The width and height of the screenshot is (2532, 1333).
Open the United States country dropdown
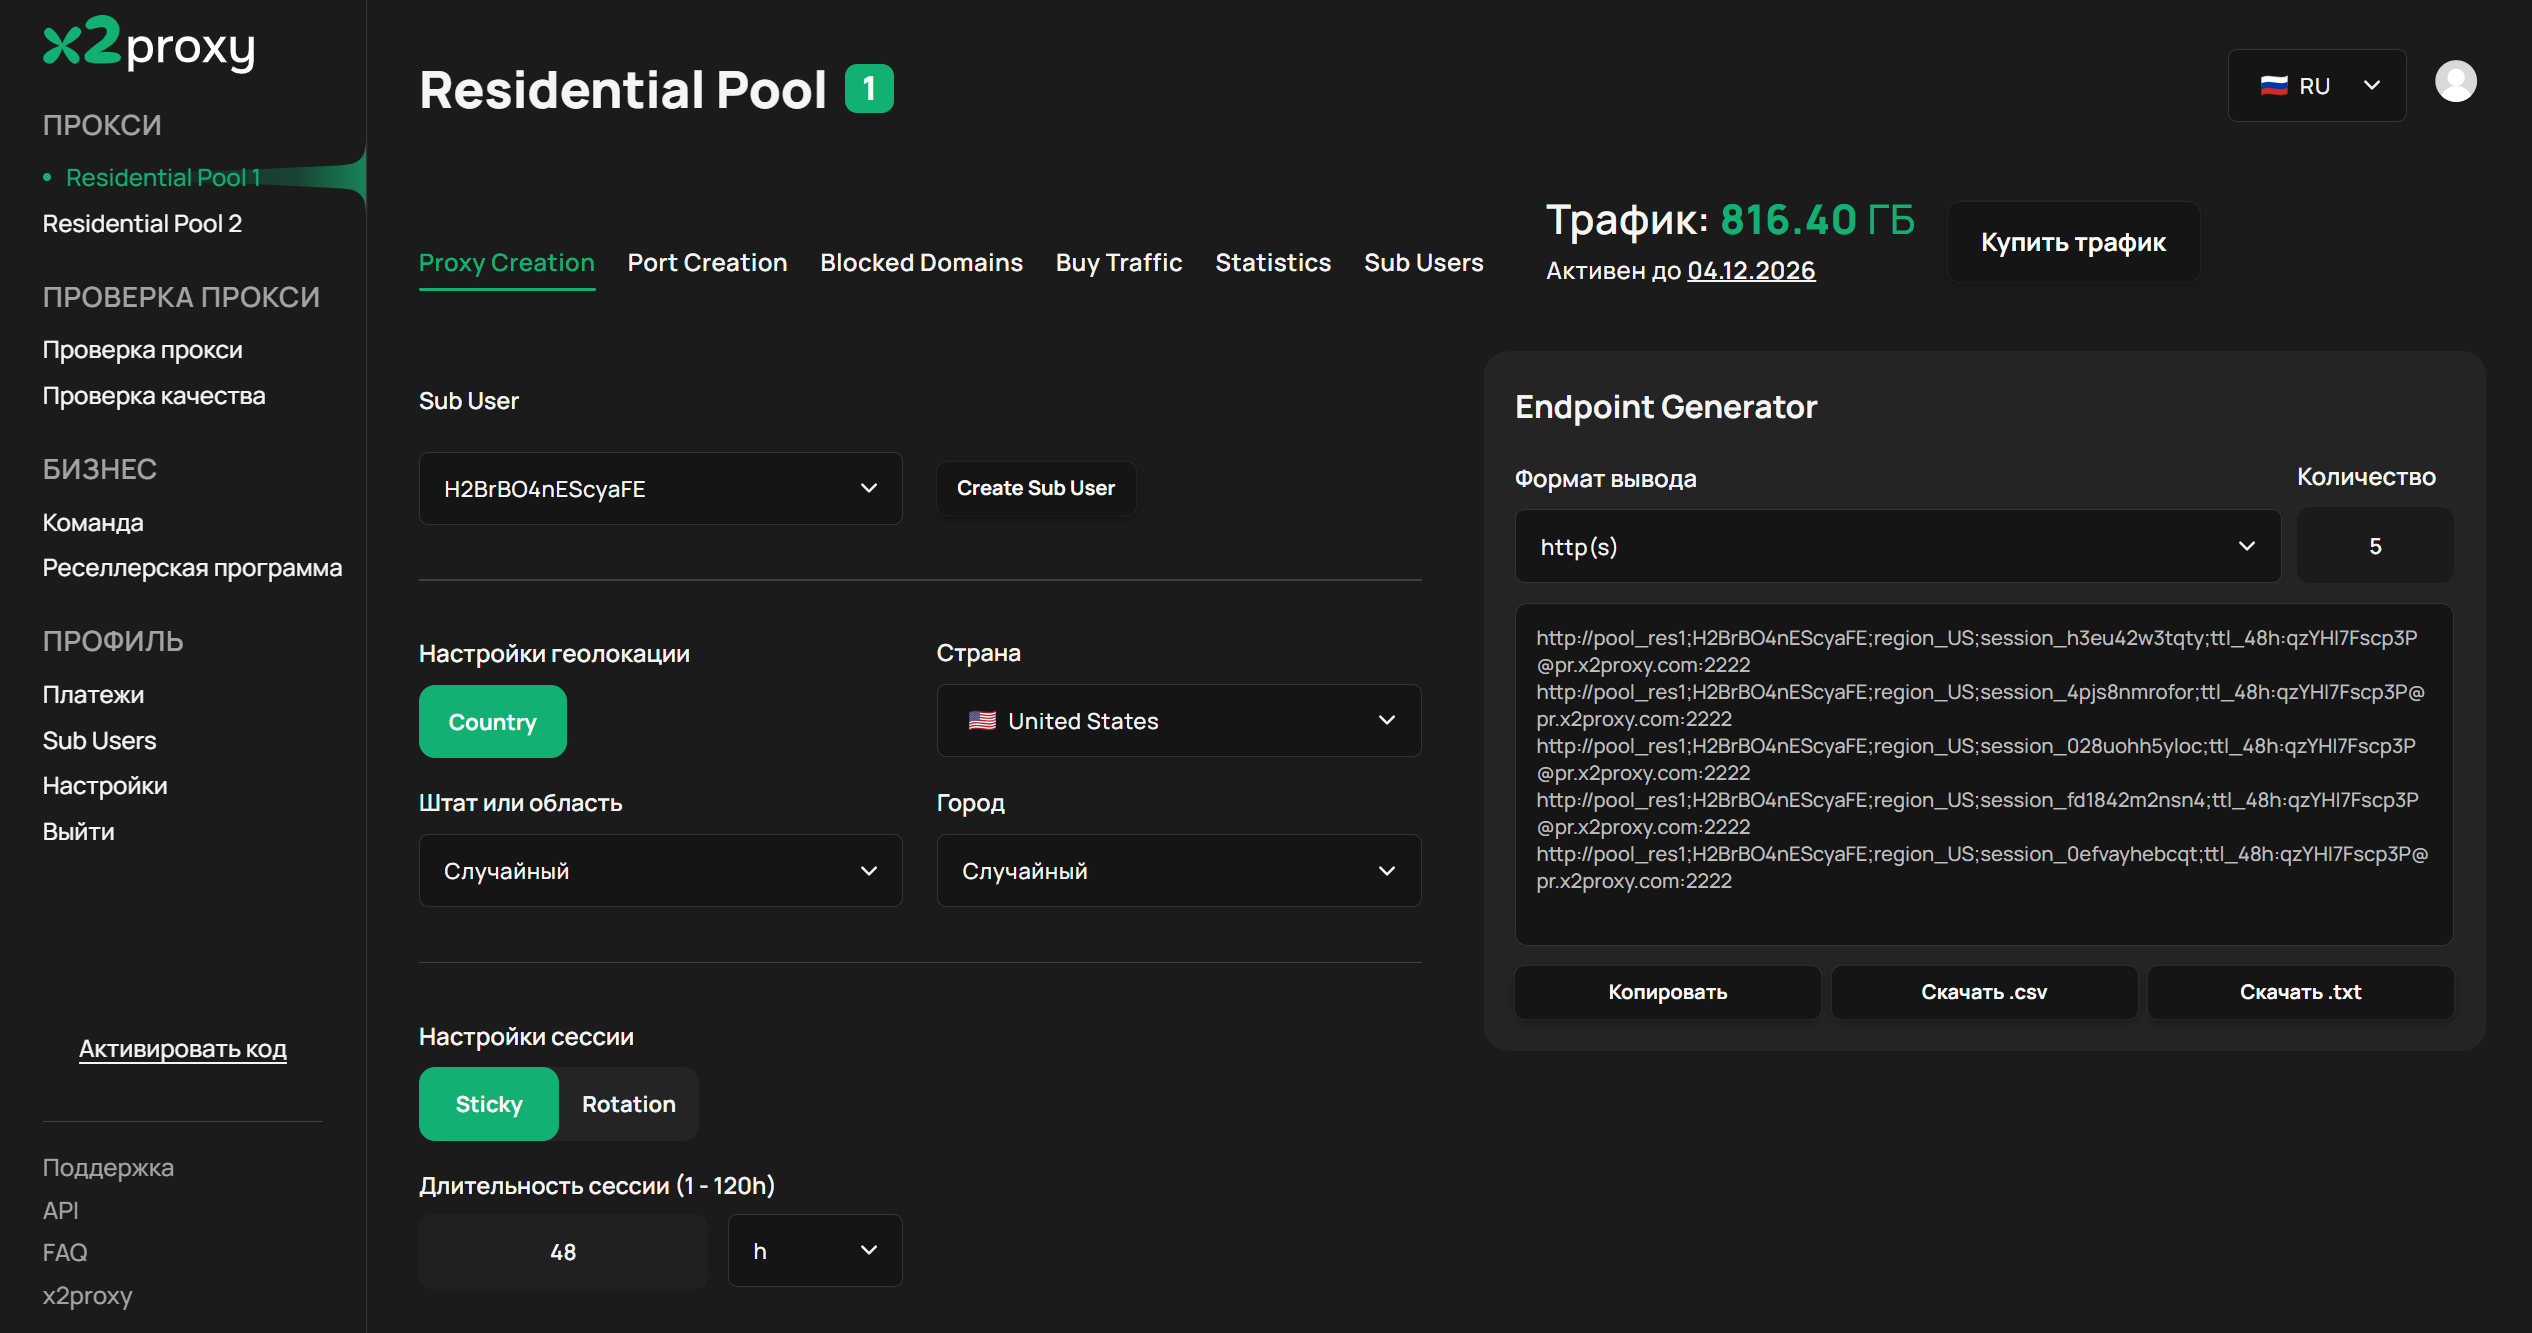(1179, 721)
